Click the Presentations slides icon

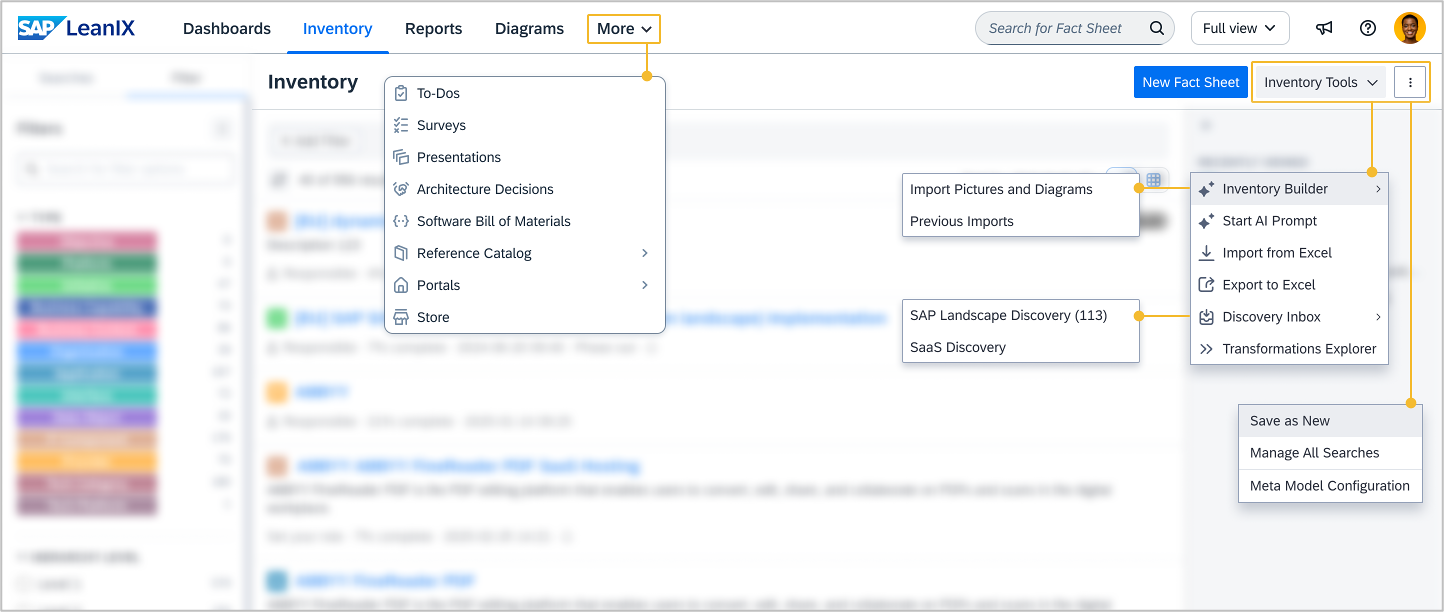401,157
